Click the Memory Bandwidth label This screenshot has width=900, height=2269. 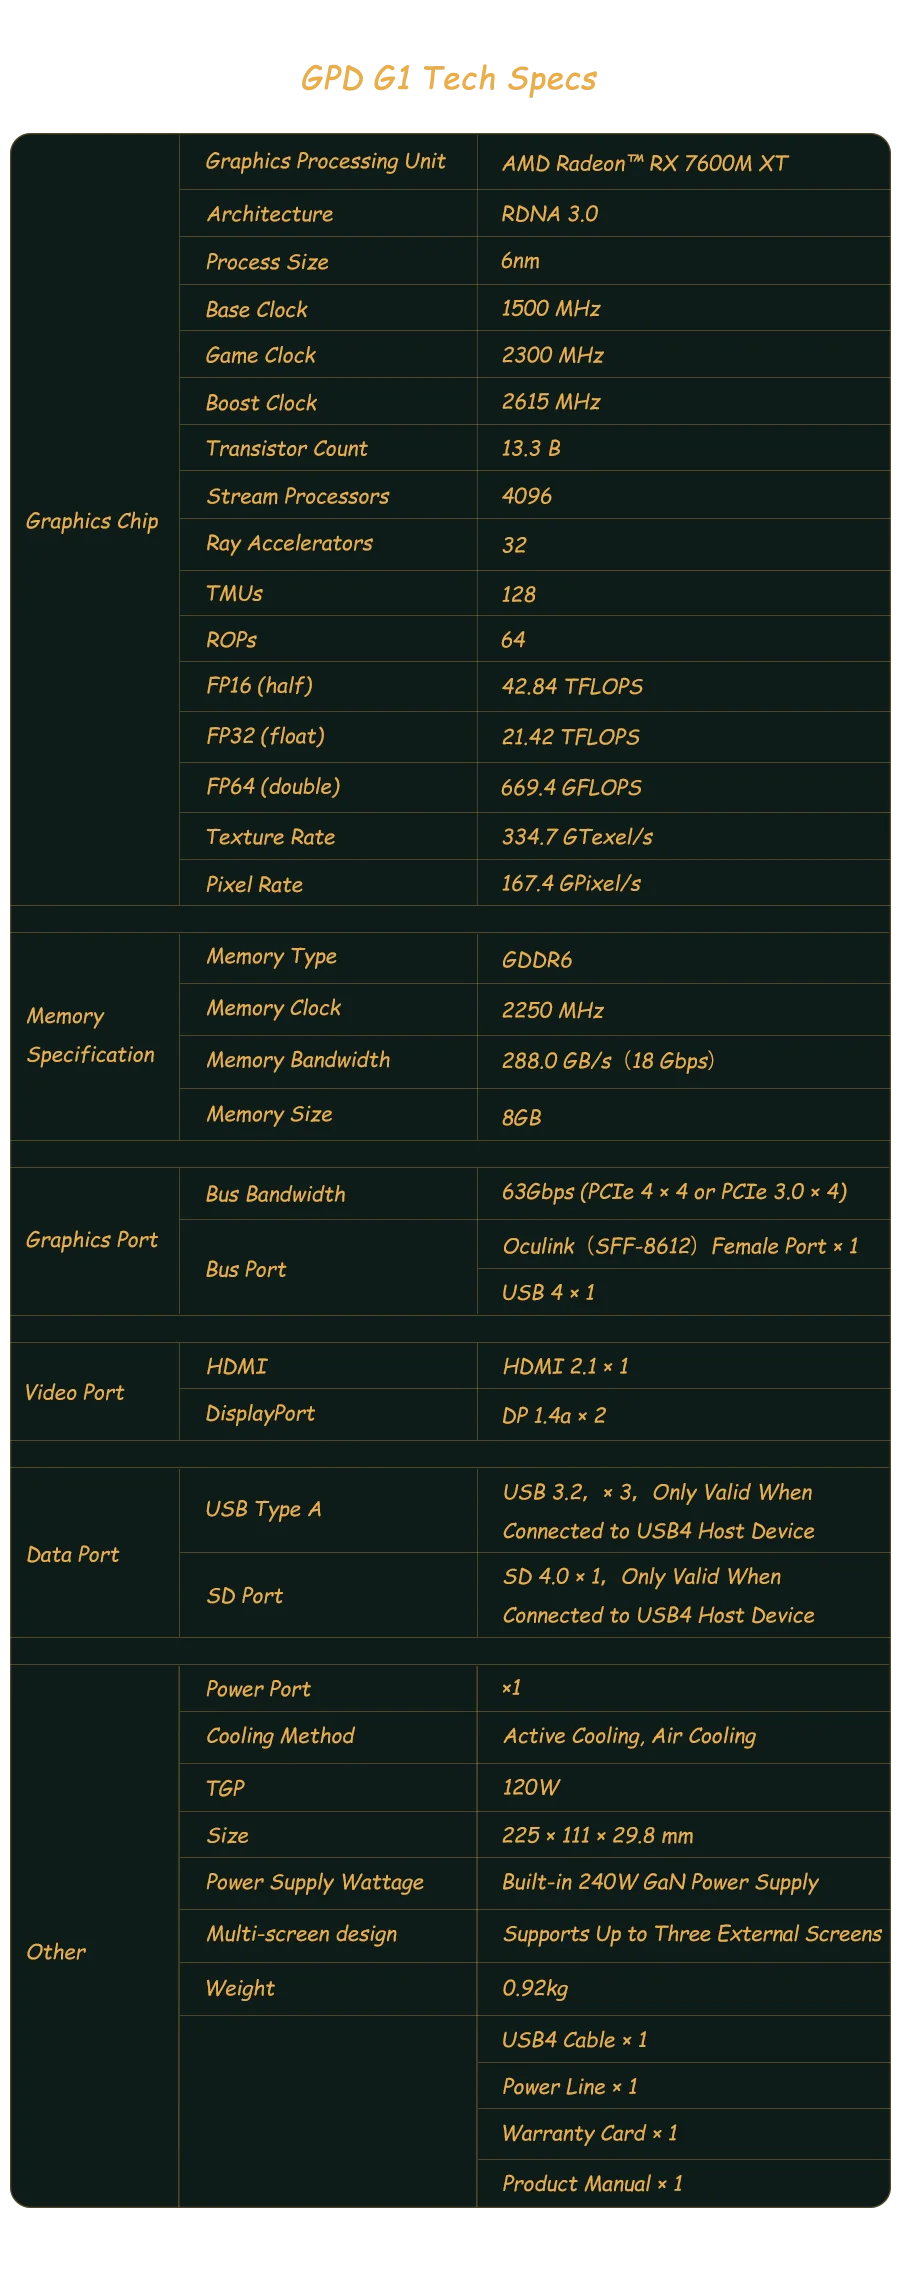click(x=298, y=1061)
